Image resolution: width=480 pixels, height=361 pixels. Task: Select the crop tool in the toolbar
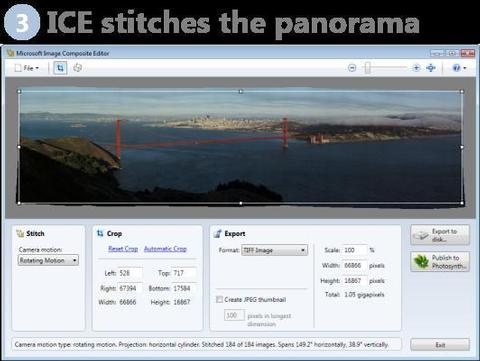pyautogui.click(x=60, y=68)
